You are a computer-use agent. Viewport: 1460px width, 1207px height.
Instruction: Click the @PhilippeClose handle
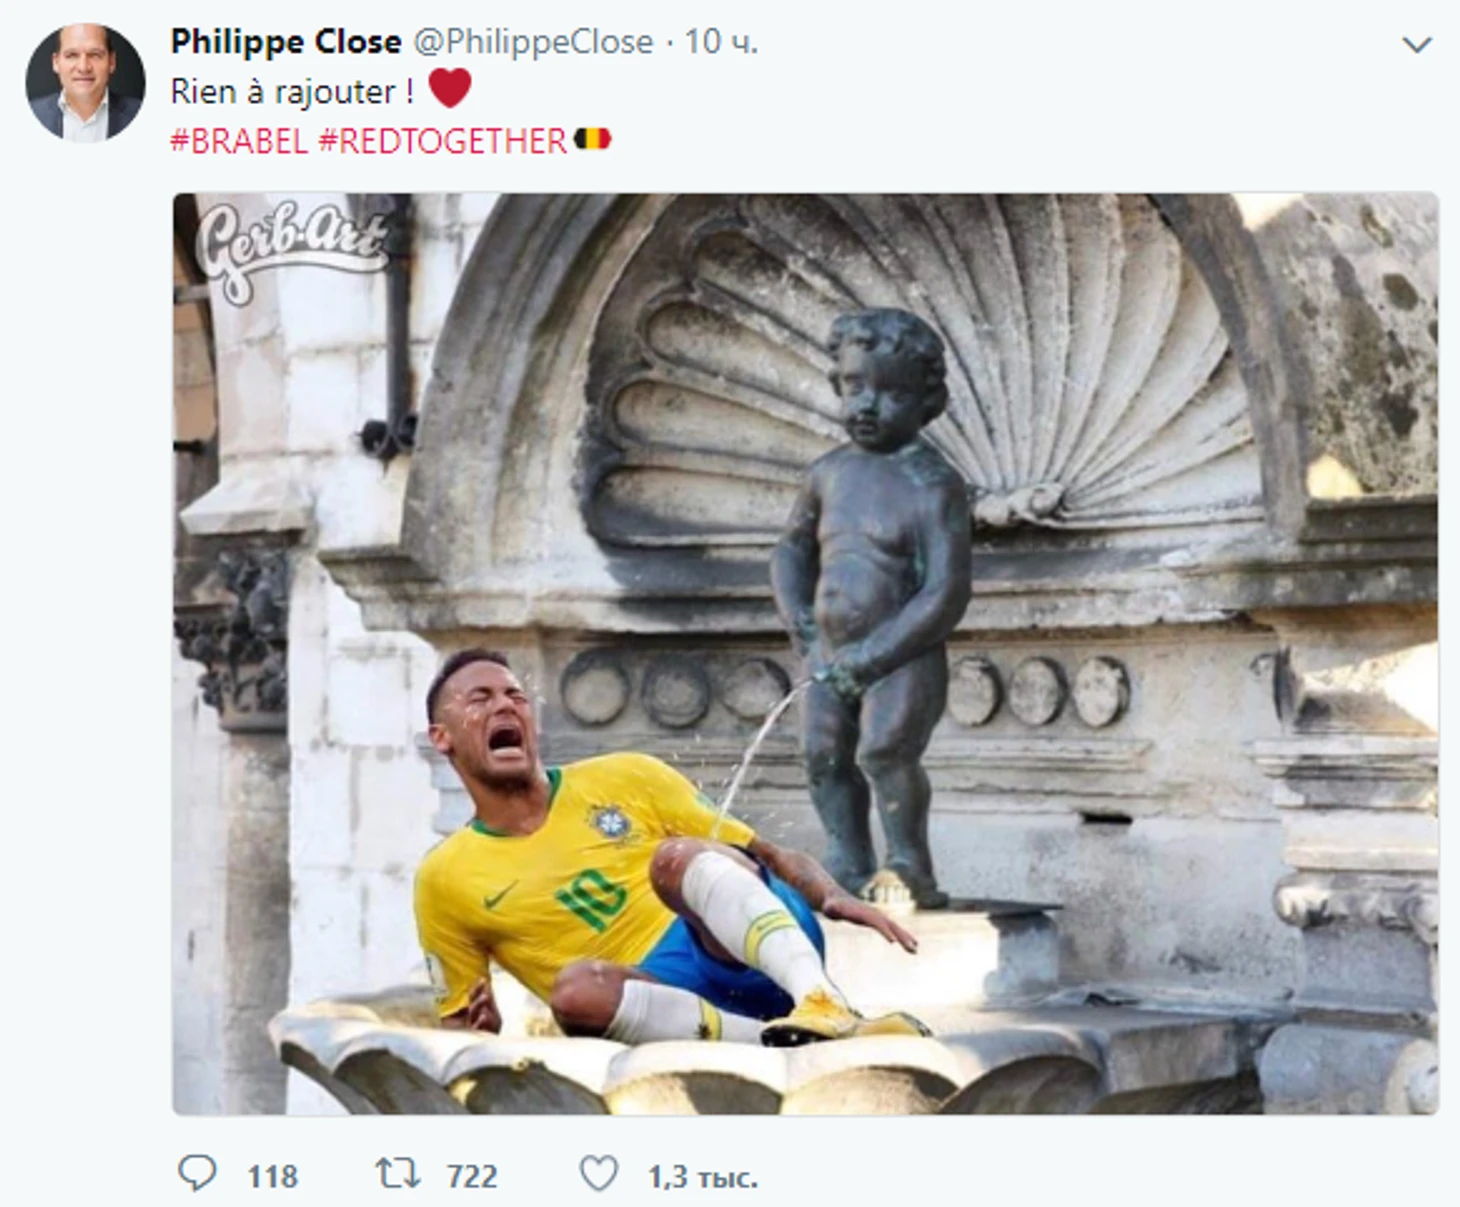(533, 42)
